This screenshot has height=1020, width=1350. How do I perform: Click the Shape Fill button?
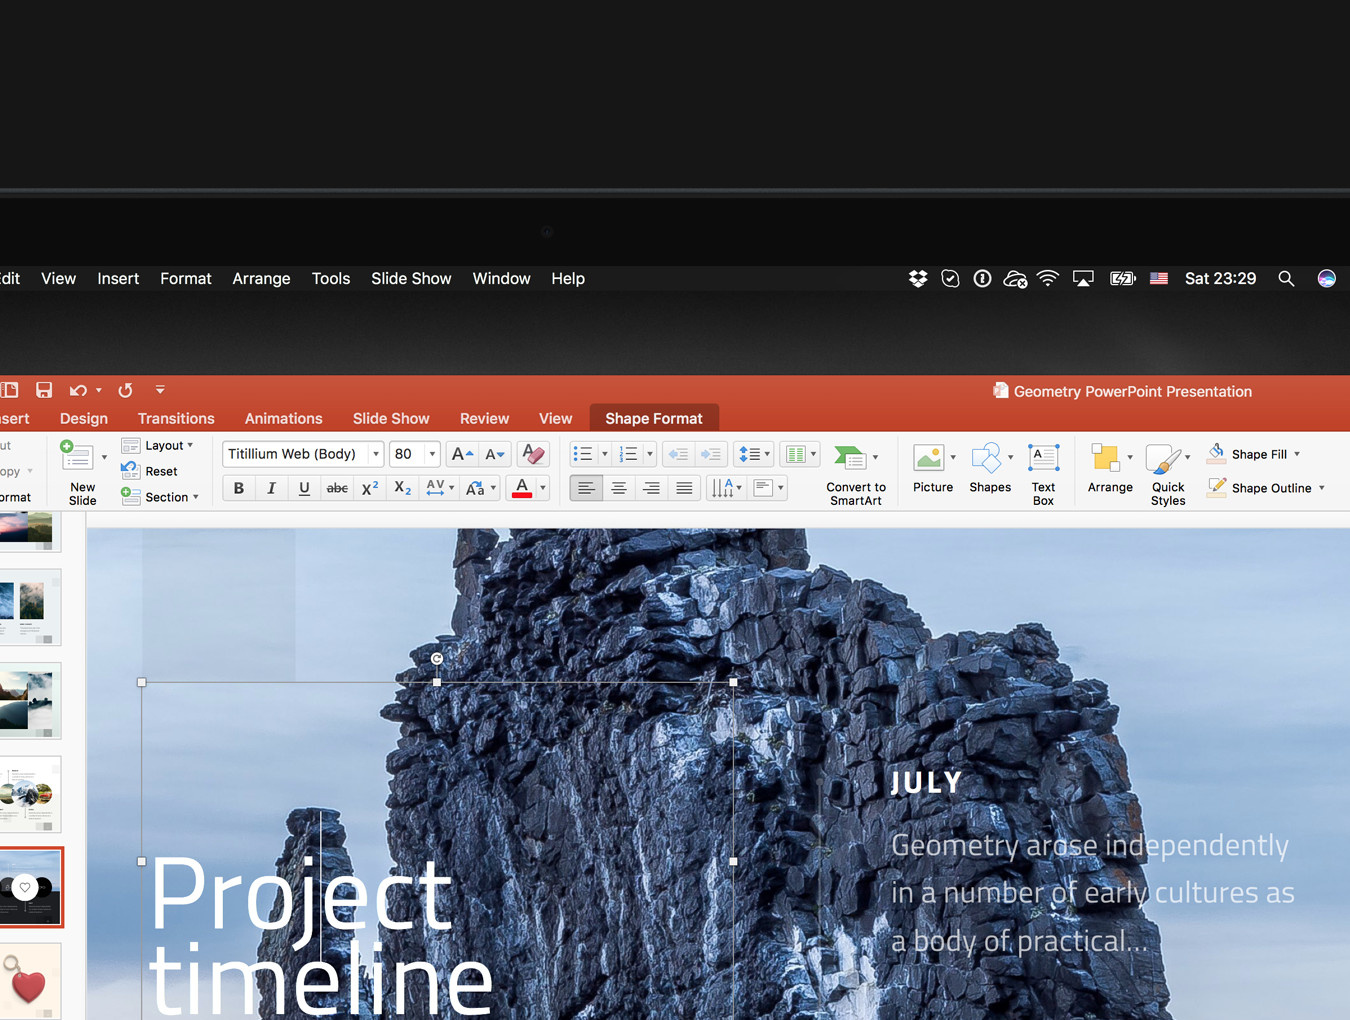pos(1258,454)
